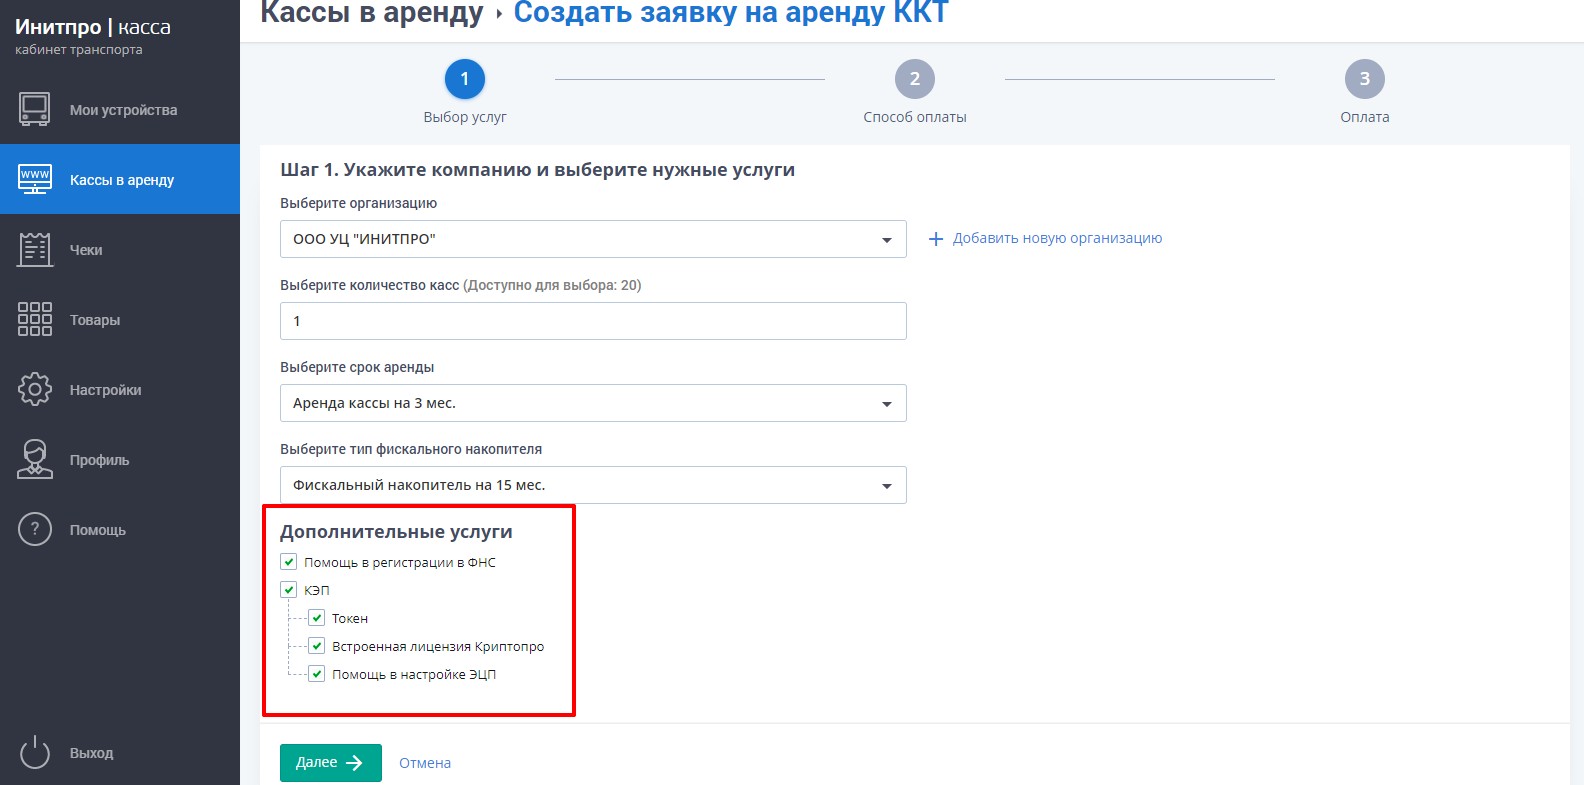Click the Мои устройства bus icon
The width and height of the screenshot is (1584, 785).
coord(35,109)
